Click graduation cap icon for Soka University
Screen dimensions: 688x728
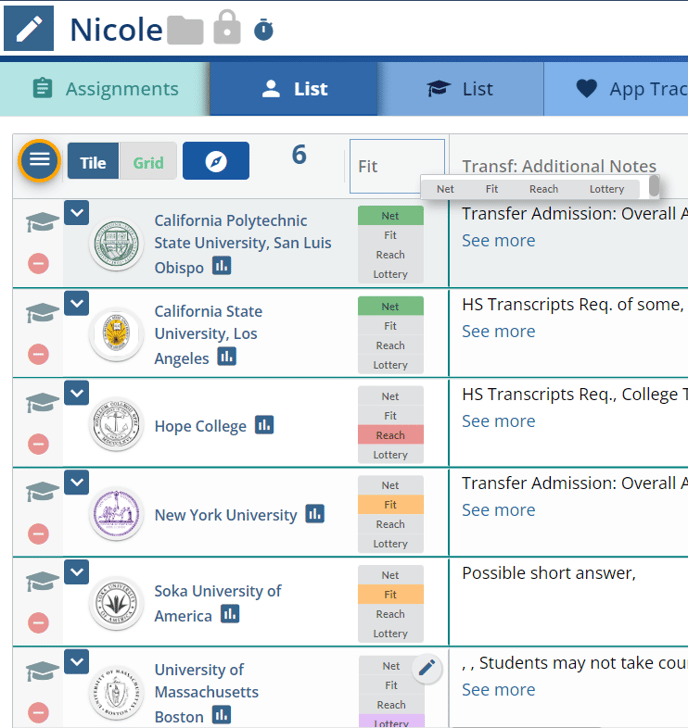click(x=42, y=581)
